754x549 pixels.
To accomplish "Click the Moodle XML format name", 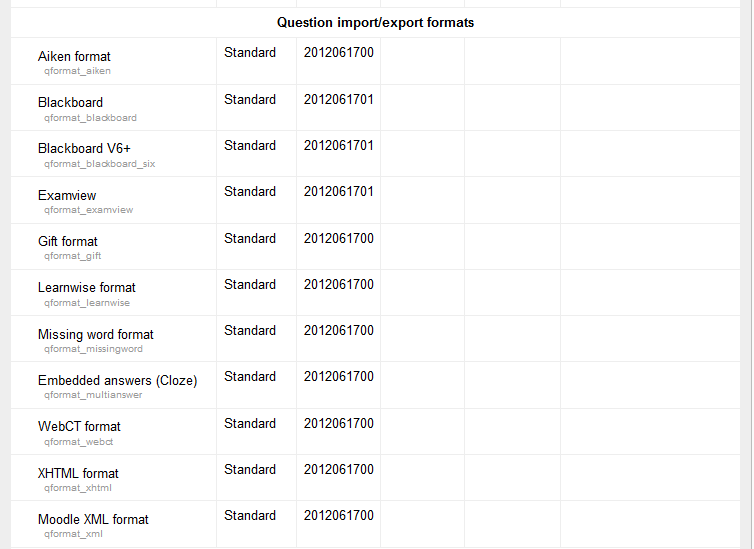I will coord(93,520).
